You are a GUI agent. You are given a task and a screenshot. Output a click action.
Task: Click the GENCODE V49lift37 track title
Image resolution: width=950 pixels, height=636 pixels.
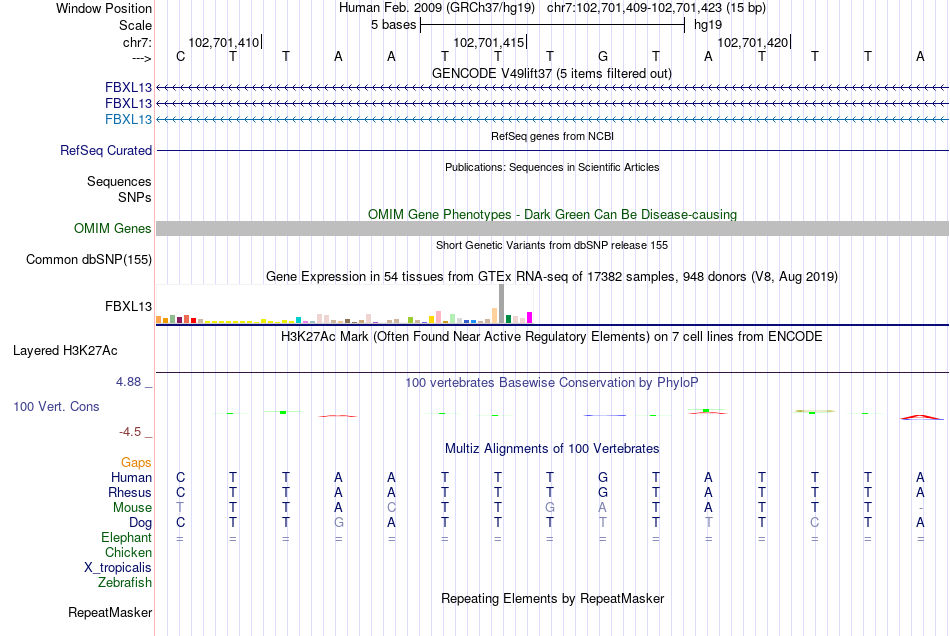coord(551,73)
